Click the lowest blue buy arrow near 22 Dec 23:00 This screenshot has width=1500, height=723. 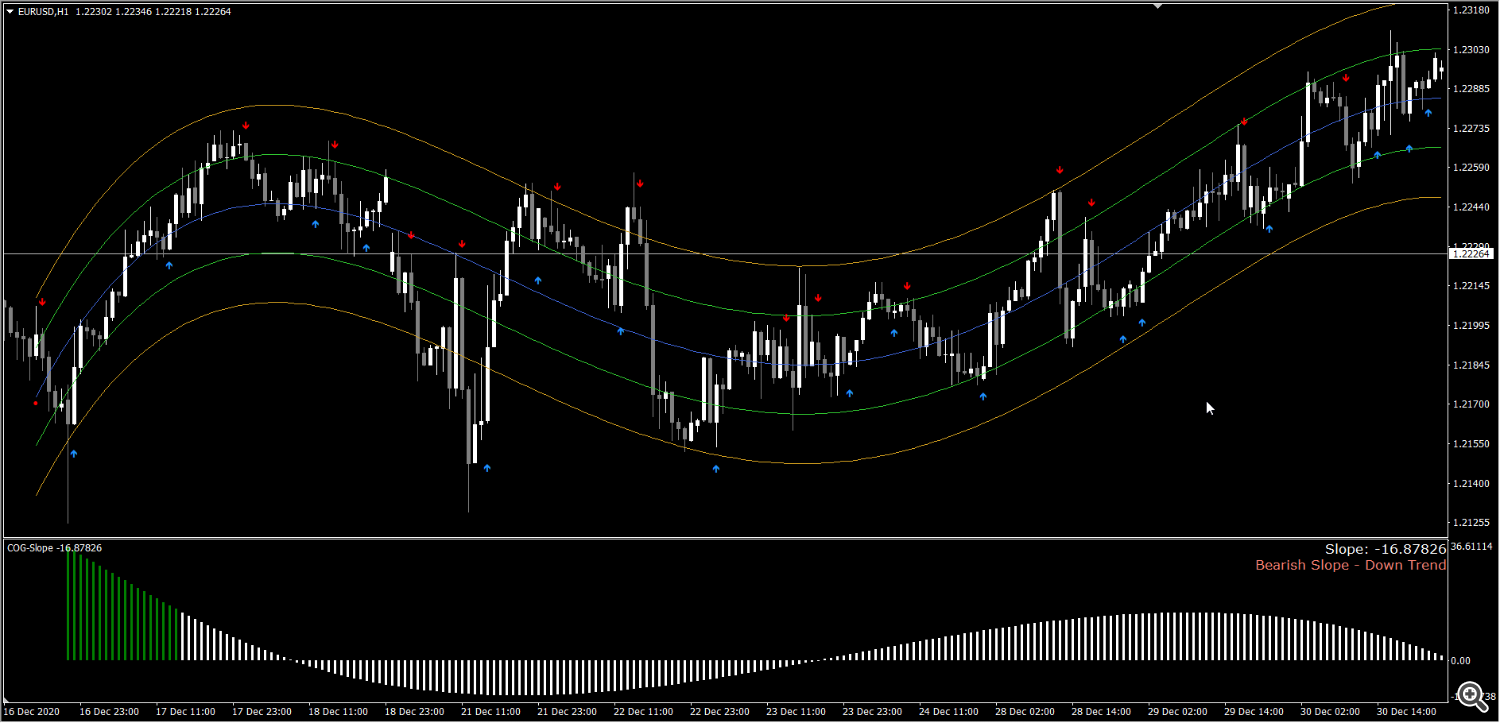tap(716, 468)
